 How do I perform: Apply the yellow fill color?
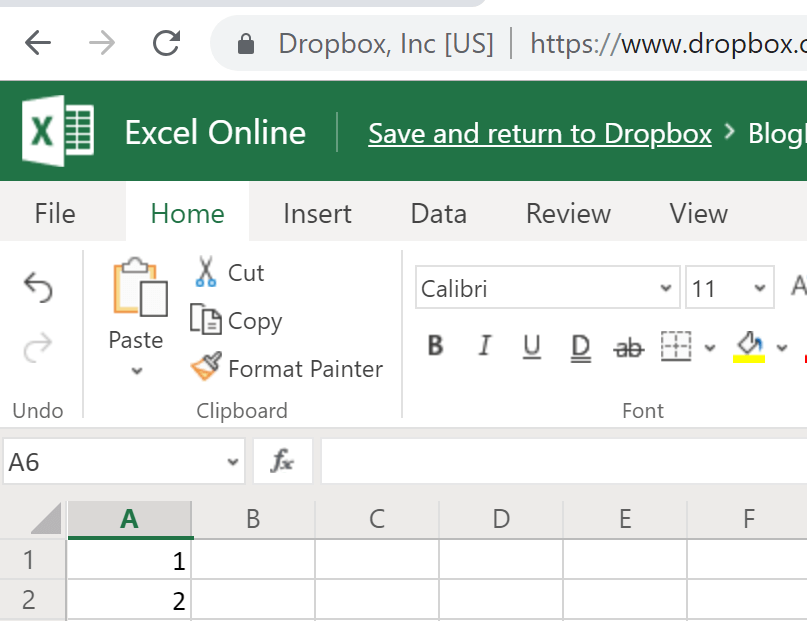(x=749, y=346)
